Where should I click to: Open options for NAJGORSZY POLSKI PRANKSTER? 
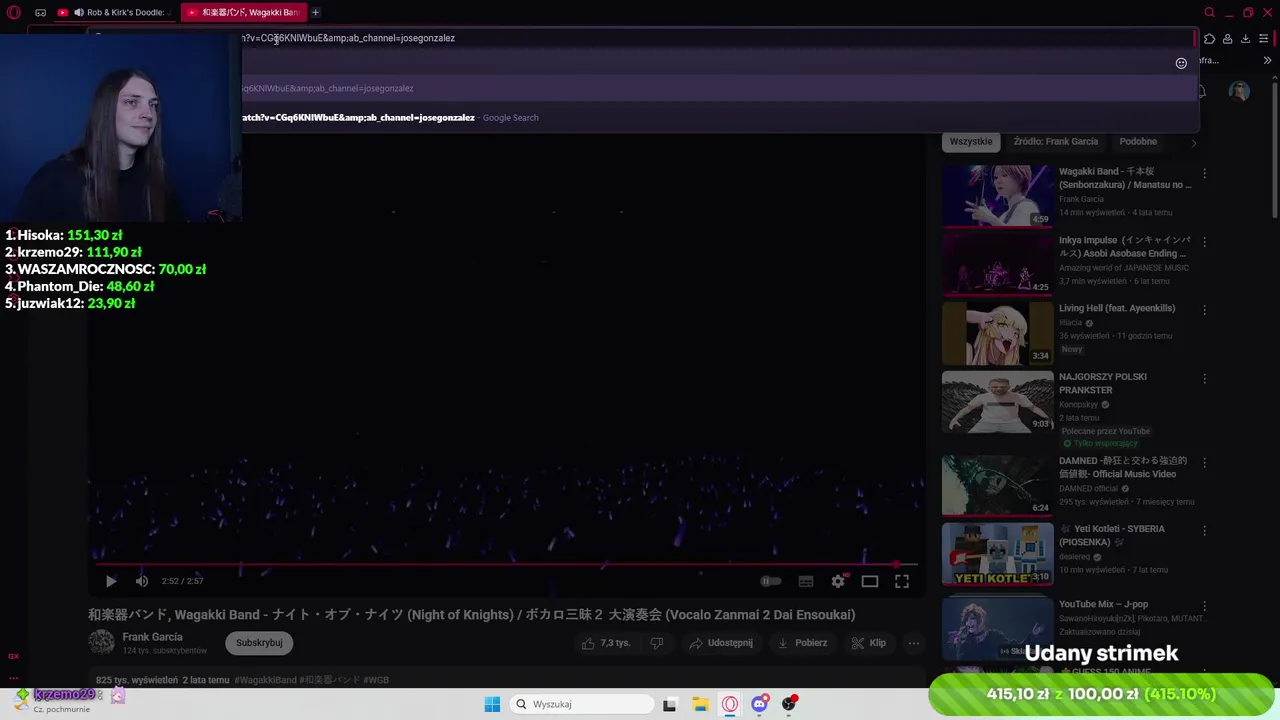pos(1204,379)
